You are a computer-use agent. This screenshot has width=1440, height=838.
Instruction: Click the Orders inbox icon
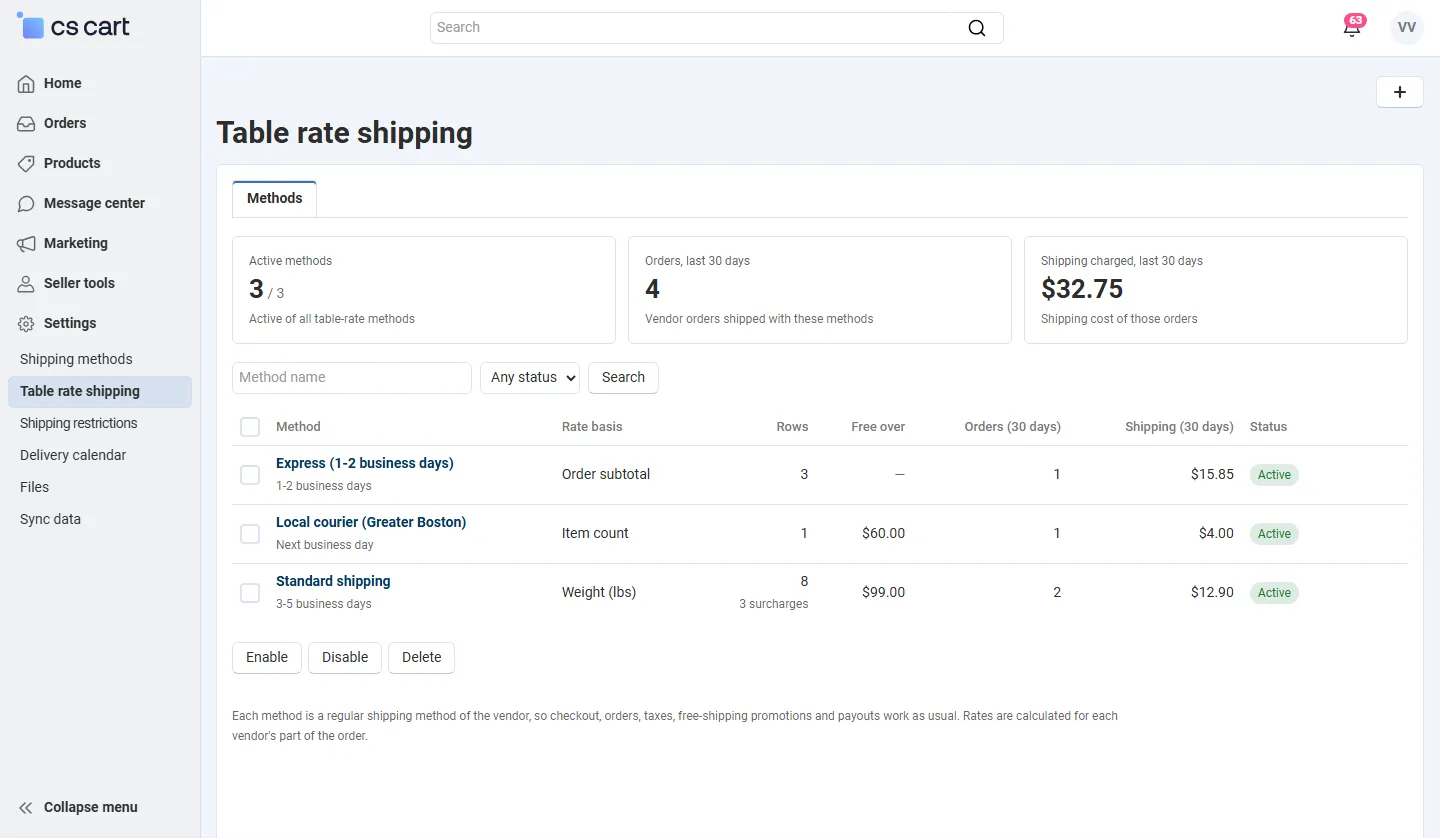tap(26, 124)
